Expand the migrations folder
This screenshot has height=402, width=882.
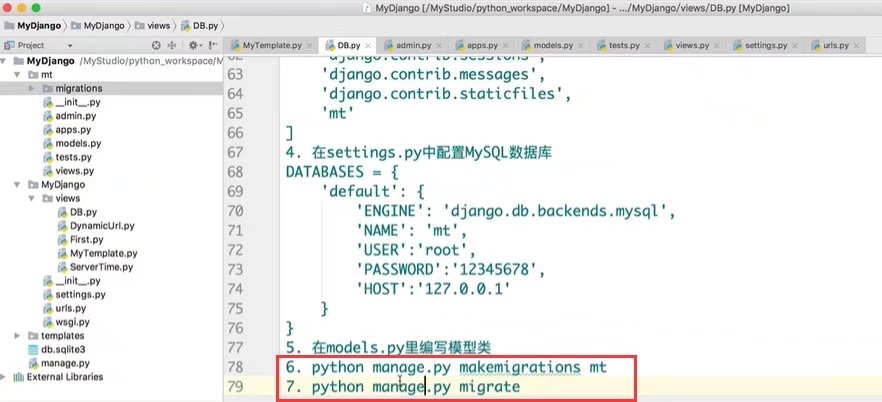coord(32,88)
